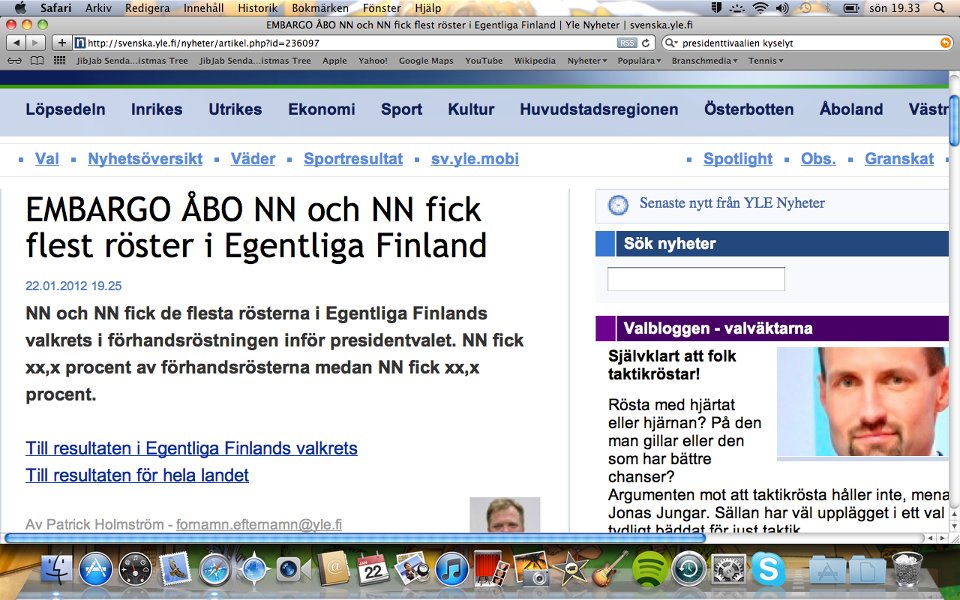960x600 pixels.
Task: Click the orange SnapBack arrow in search field
Action: point(946,43)
